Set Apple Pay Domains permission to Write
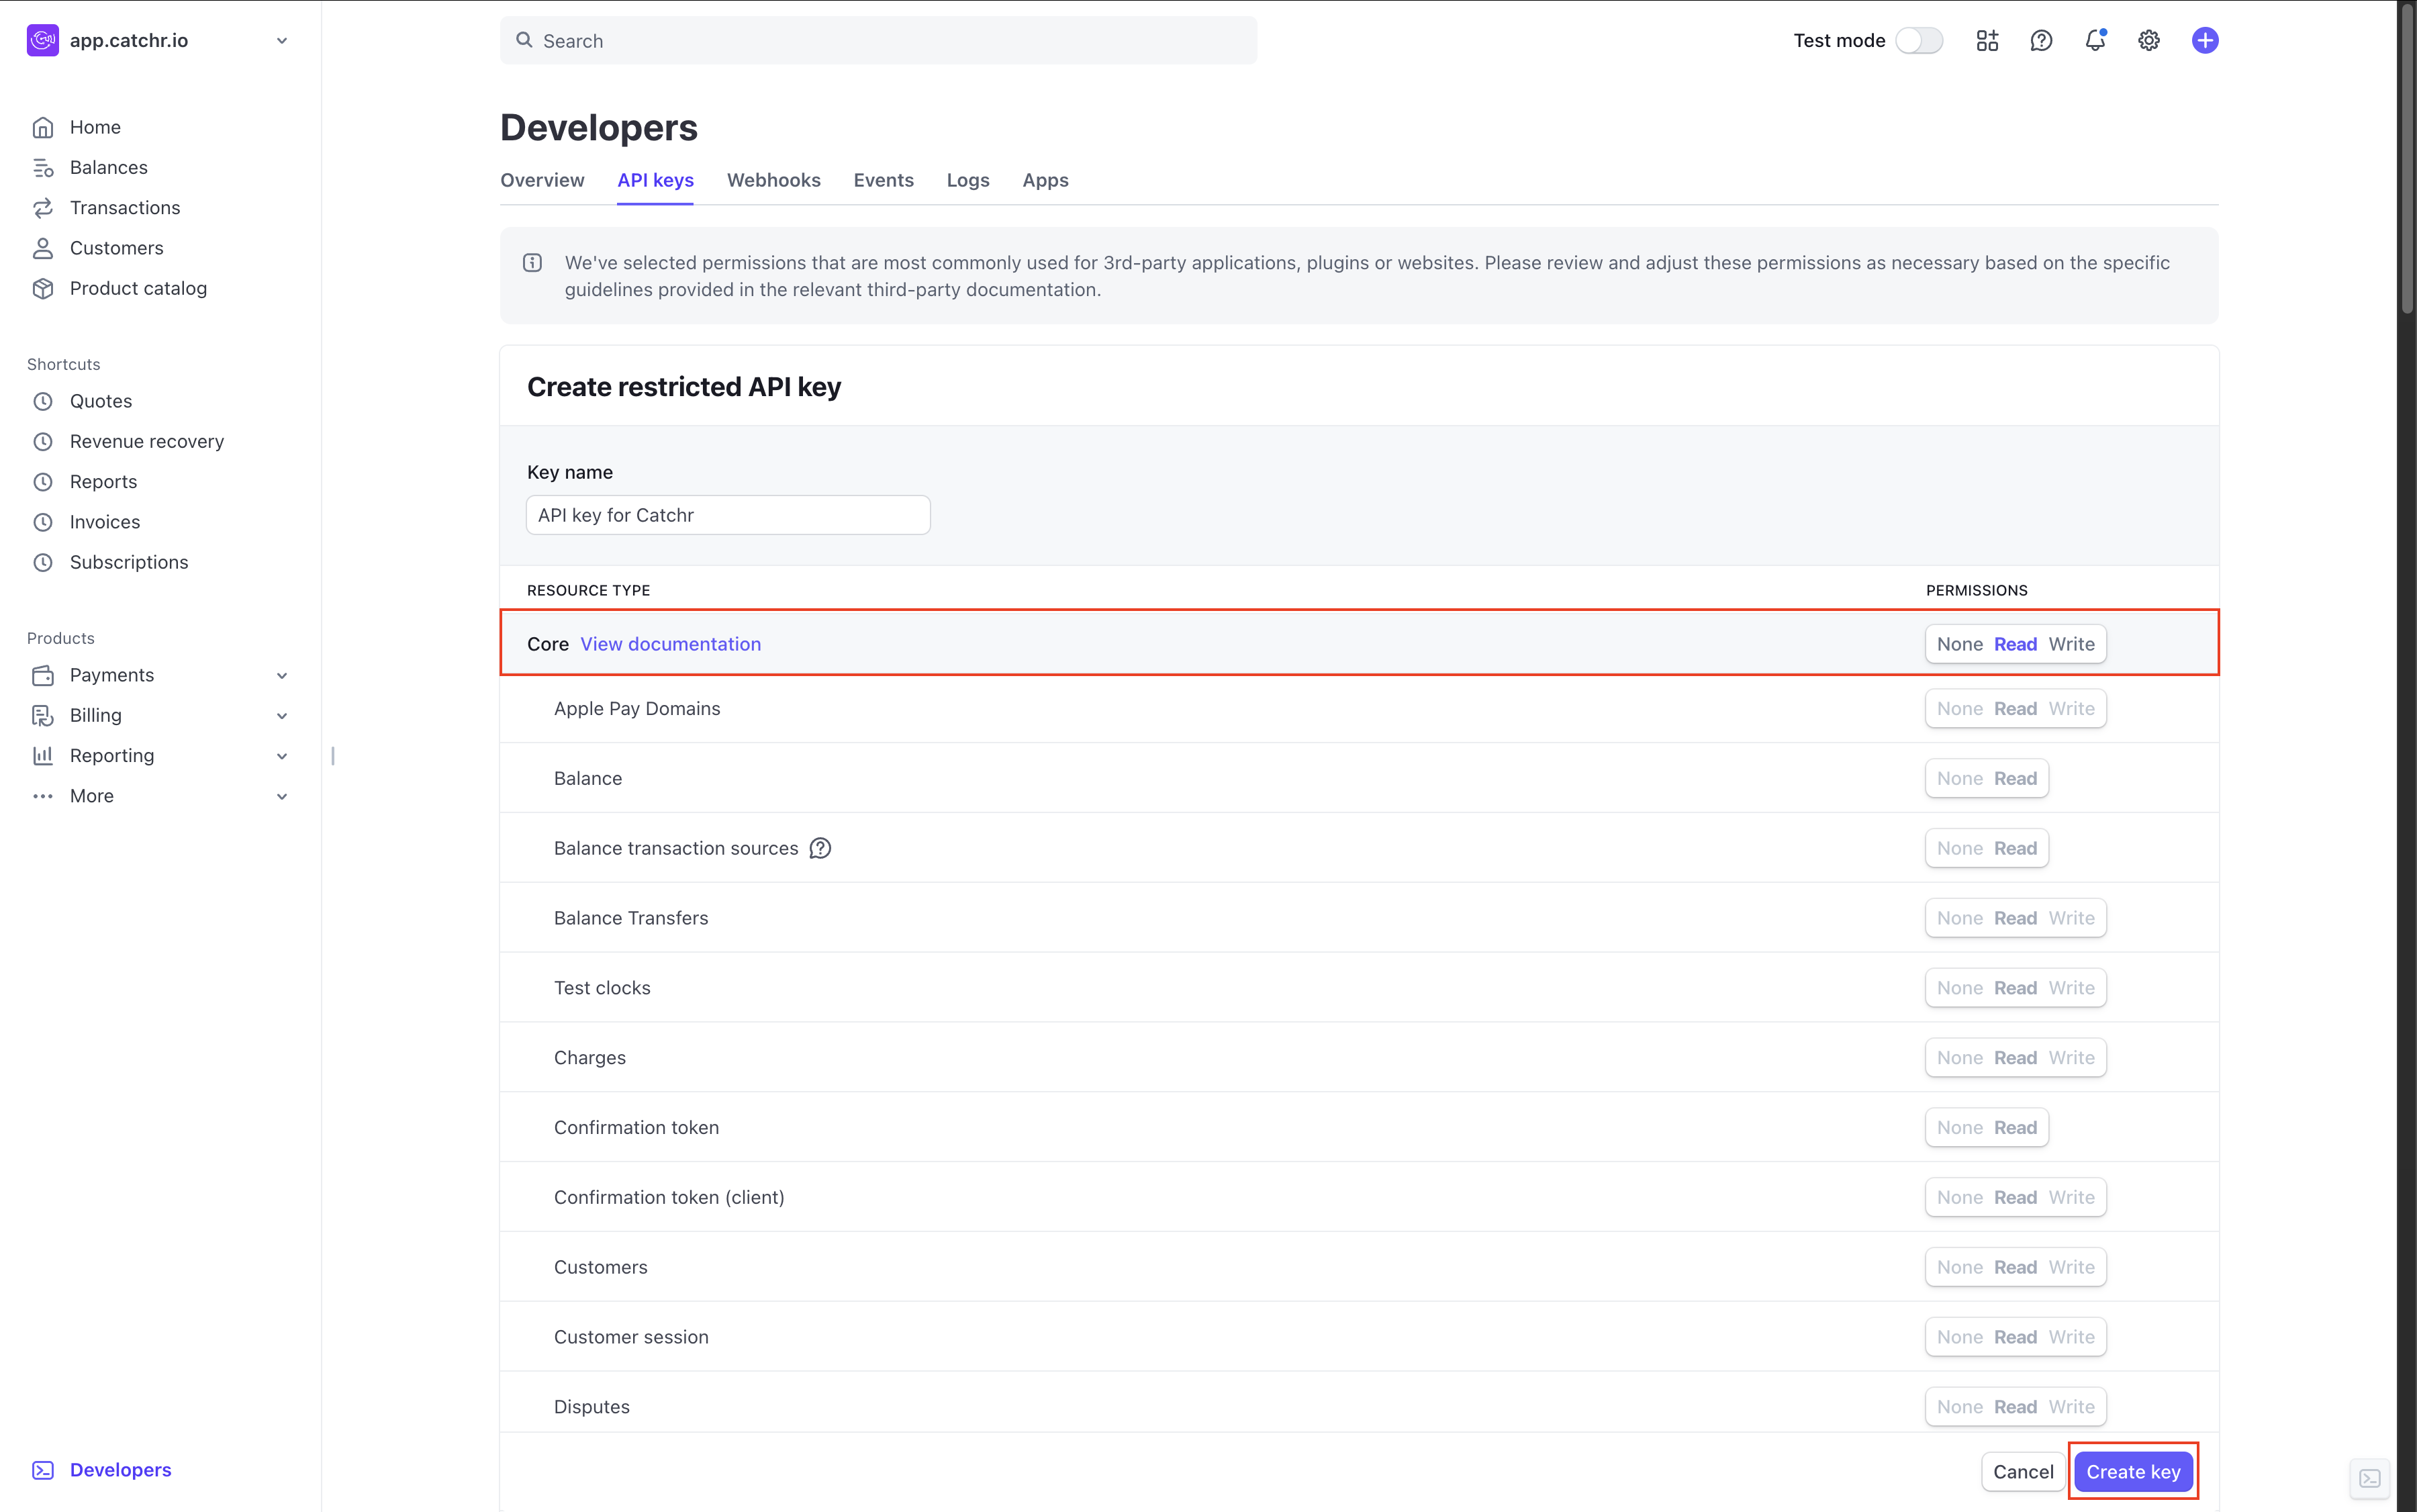 pos(2071,708)
